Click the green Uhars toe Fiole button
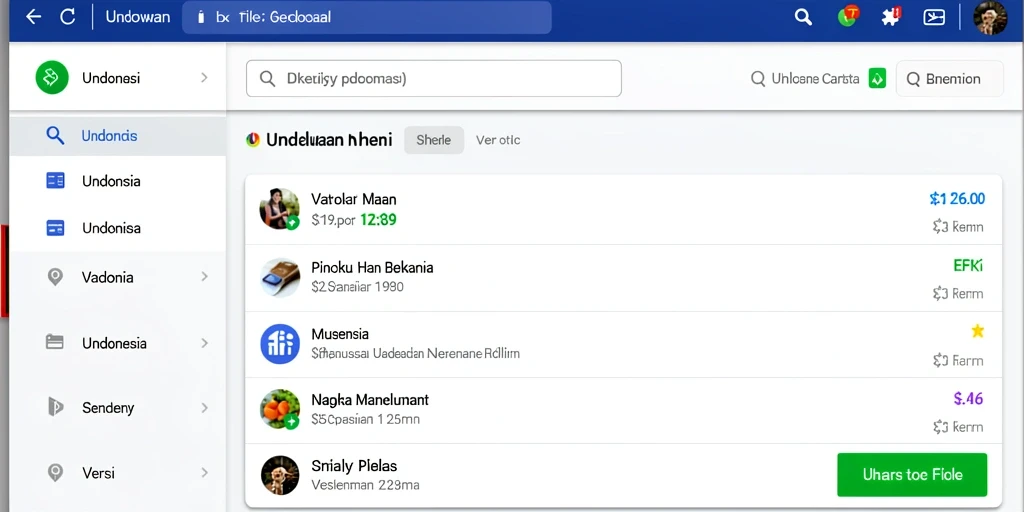 point(912,475)
